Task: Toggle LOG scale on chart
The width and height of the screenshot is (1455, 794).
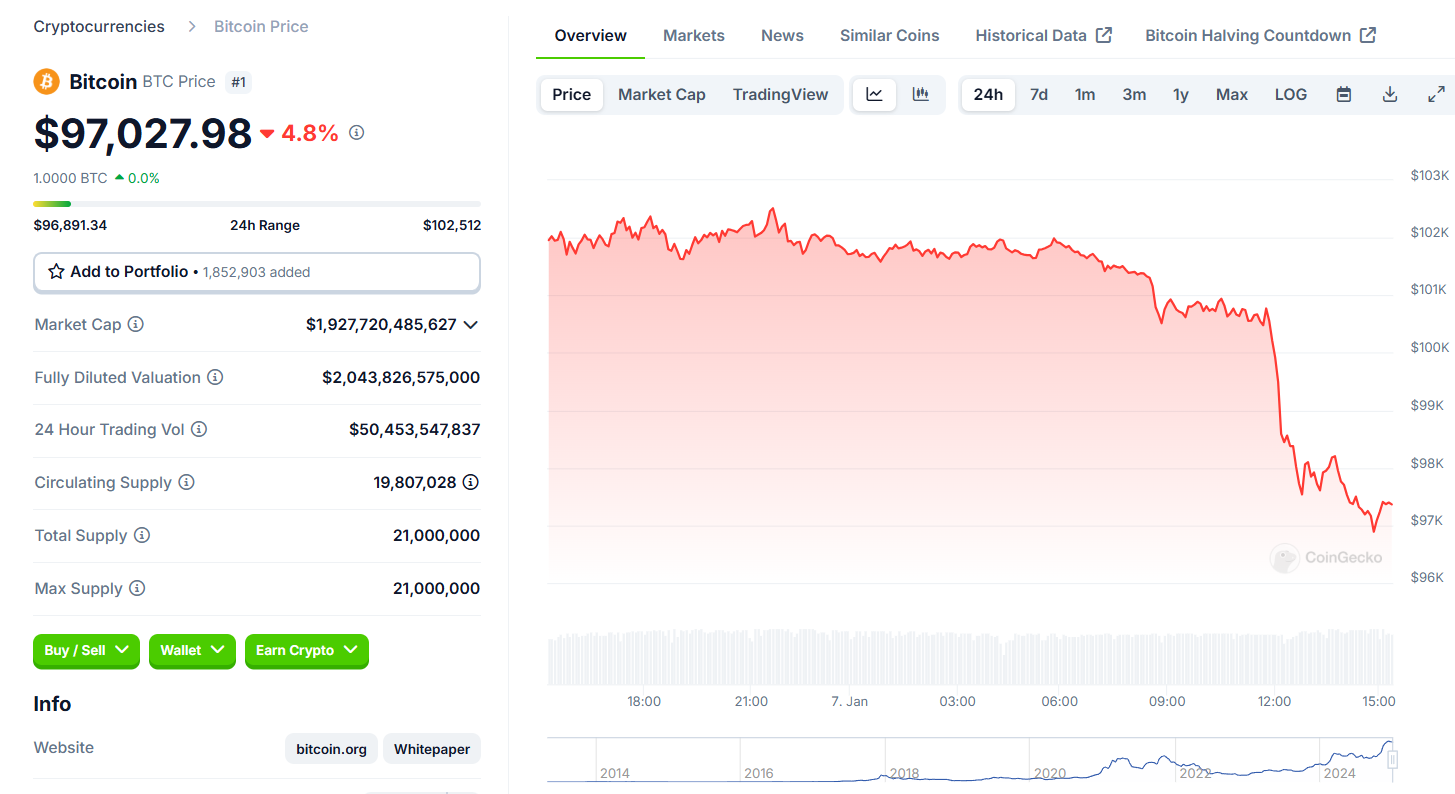Action: (x=1291, y=95)
